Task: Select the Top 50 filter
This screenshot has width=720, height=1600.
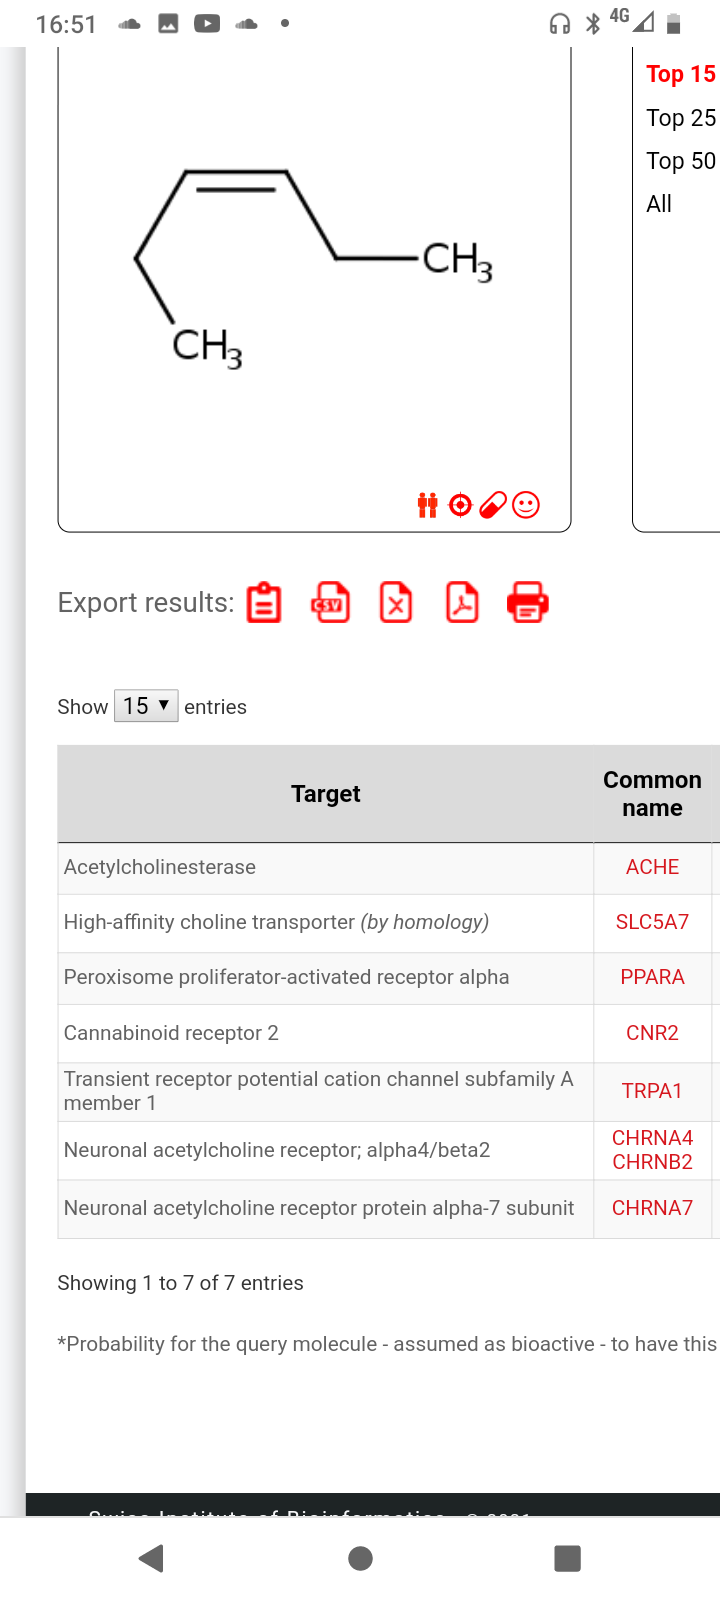Action: [x=681, y=161]
